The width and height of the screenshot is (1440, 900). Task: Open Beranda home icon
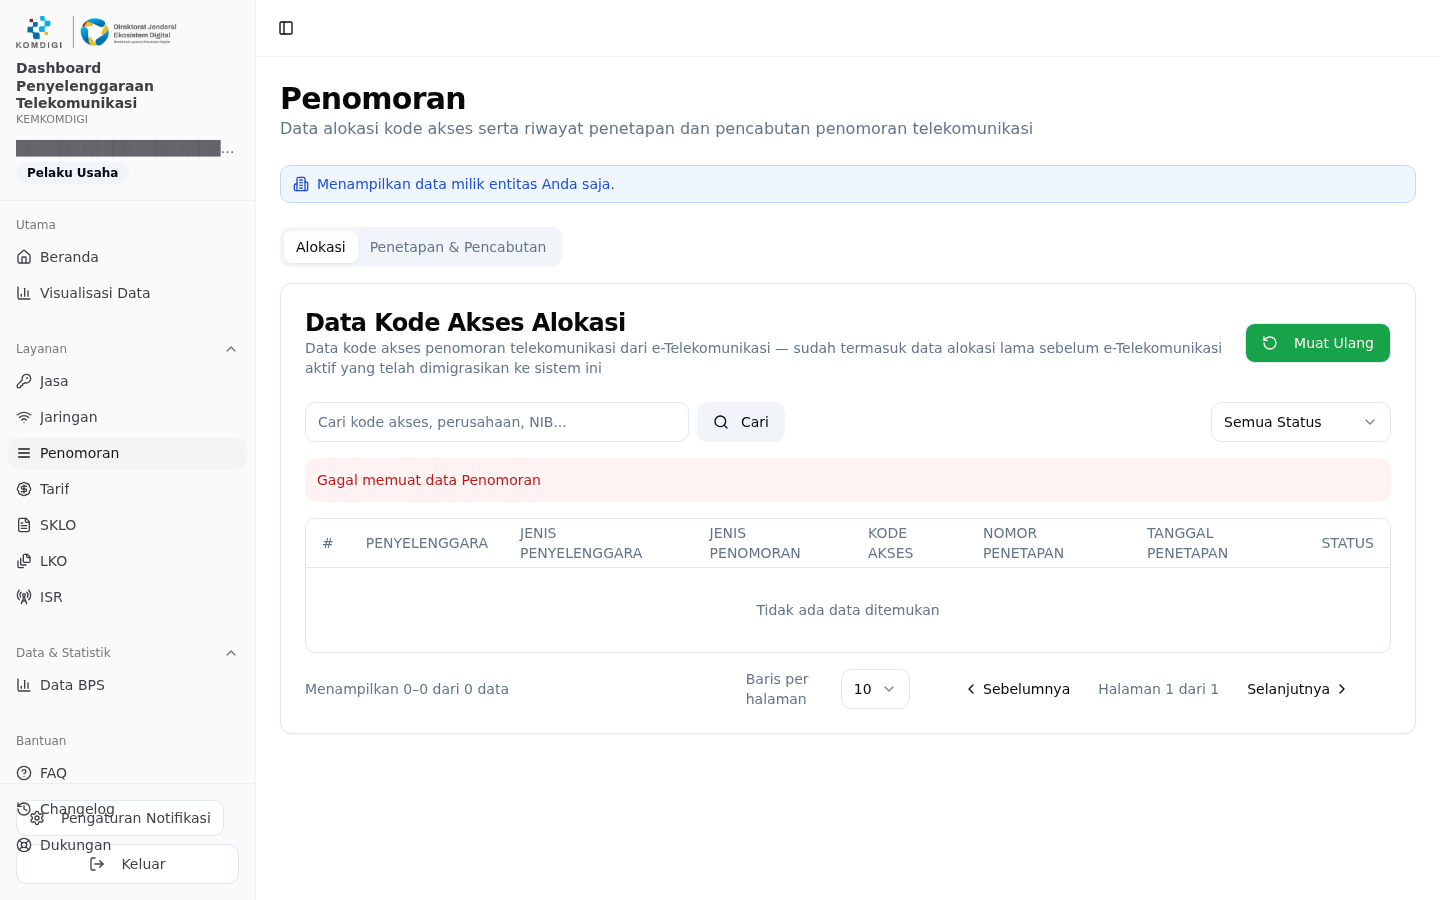point(24,257)
